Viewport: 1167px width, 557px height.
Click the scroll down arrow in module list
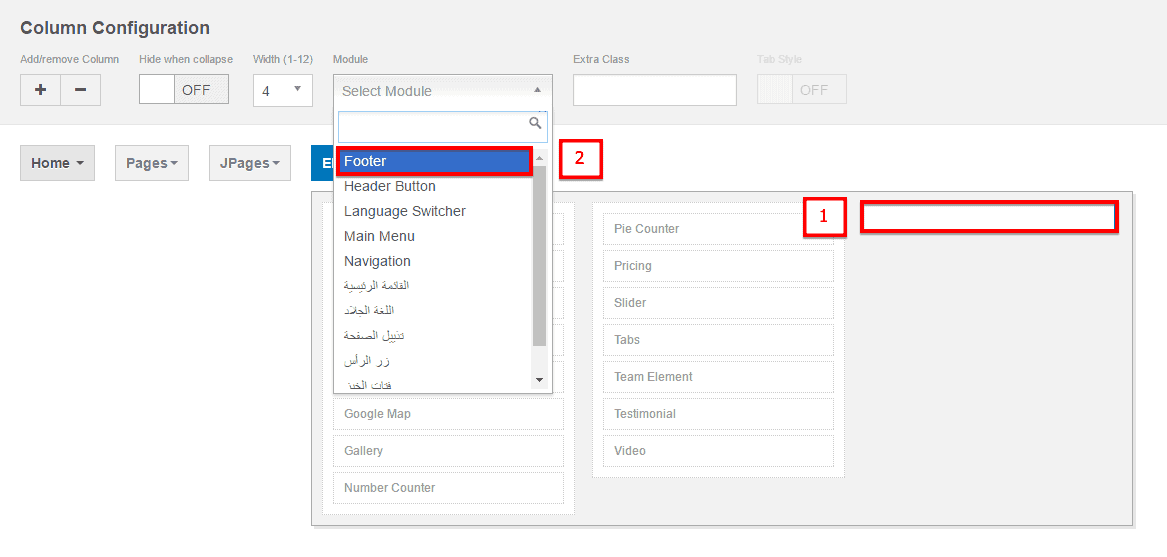pos(540,380)
